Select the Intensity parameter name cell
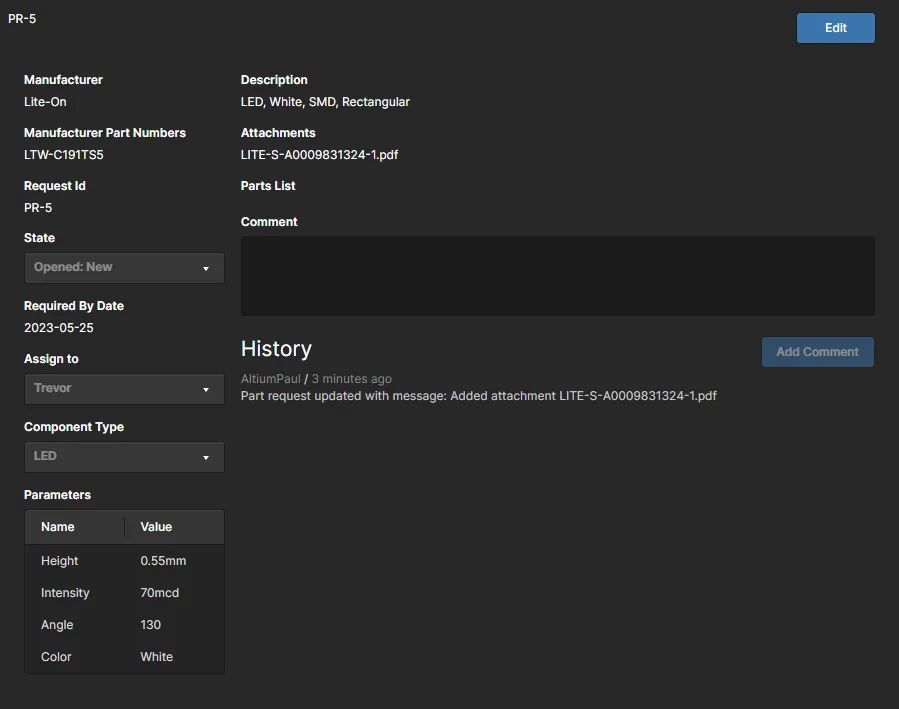 65,593
